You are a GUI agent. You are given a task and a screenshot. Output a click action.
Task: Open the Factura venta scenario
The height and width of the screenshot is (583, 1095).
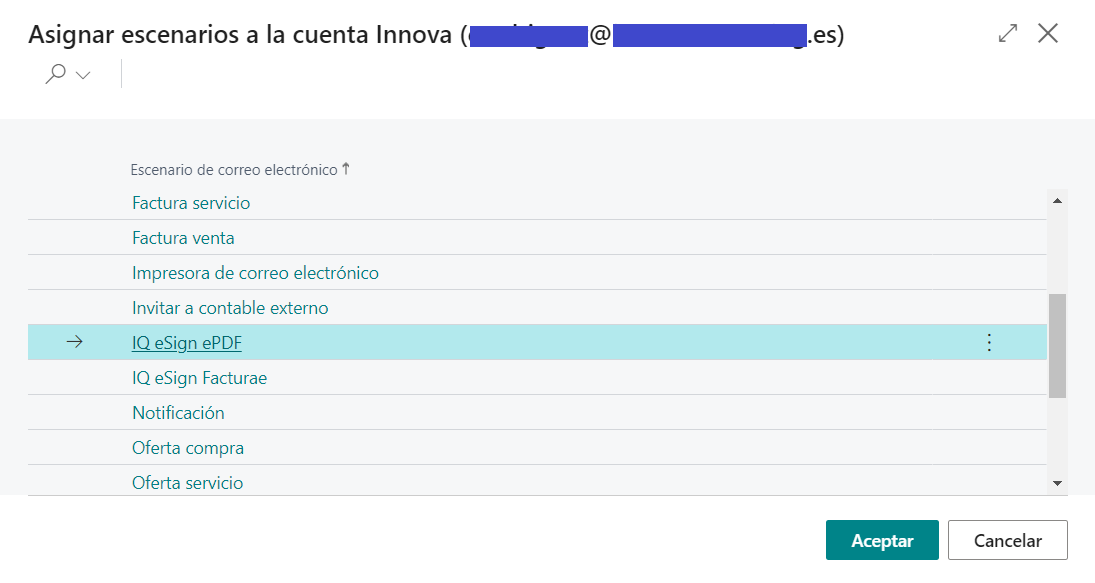coord(186,237)
